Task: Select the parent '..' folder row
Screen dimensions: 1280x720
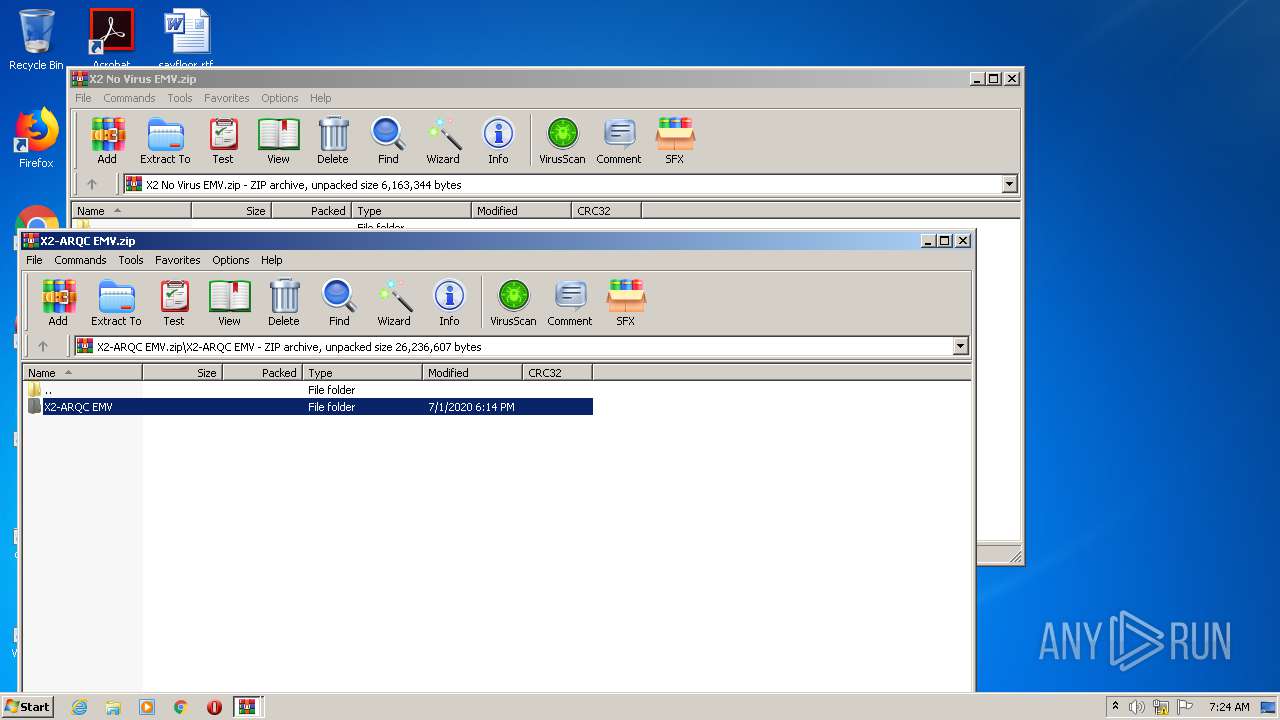Action: [x=308, y=390]
